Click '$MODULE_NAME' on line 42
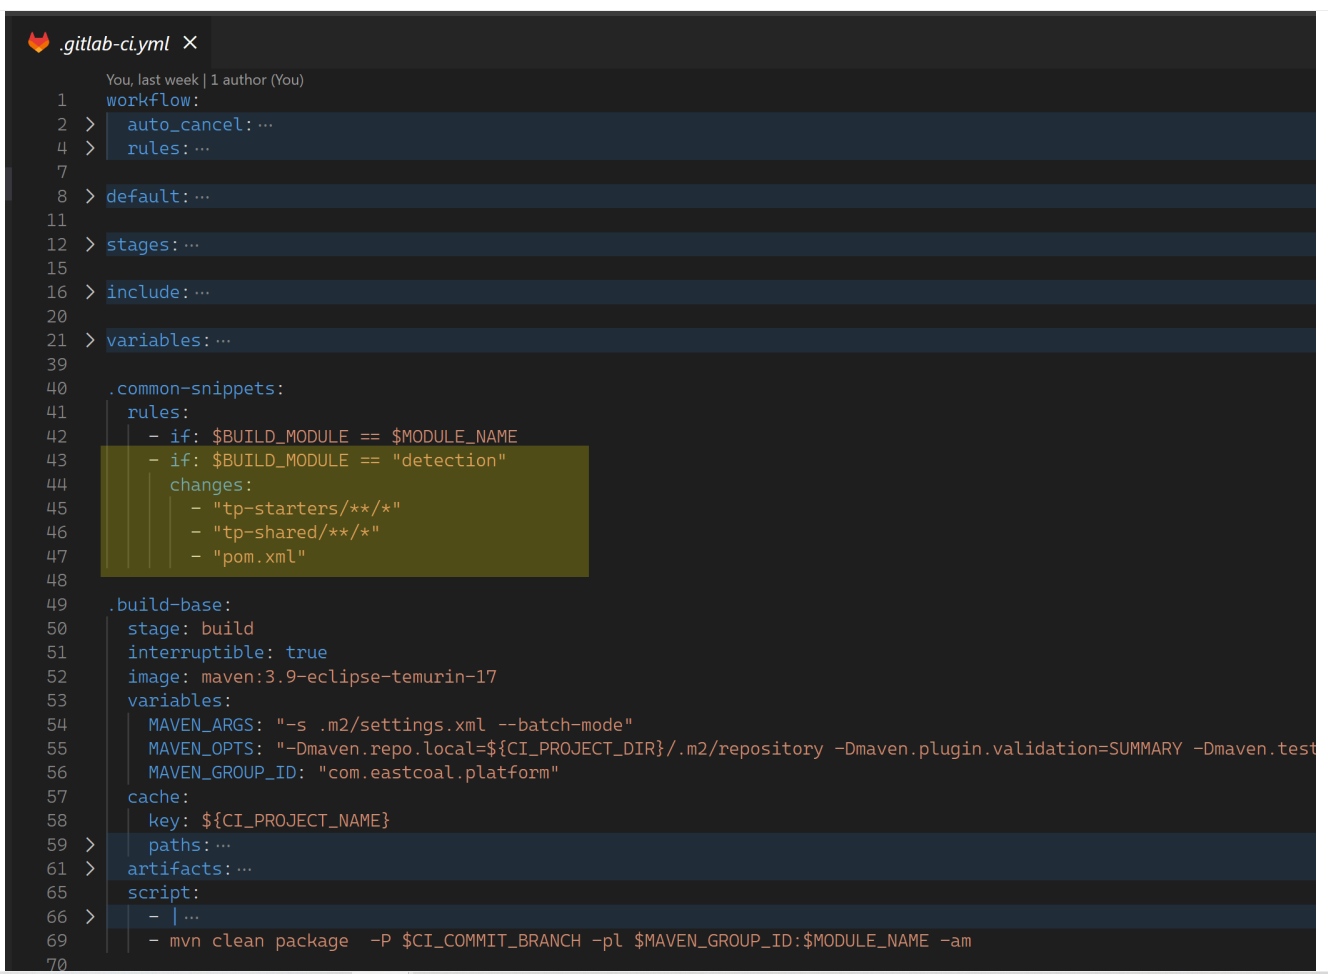The width and height of the screenshot is (1328, 974). point(454,436)
